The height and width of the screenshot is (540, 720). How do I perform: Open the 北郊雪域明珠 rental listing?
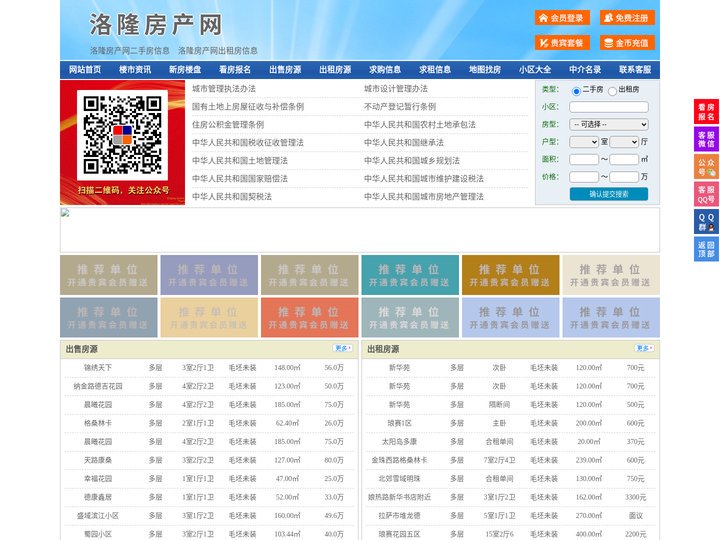click(399, 478)
